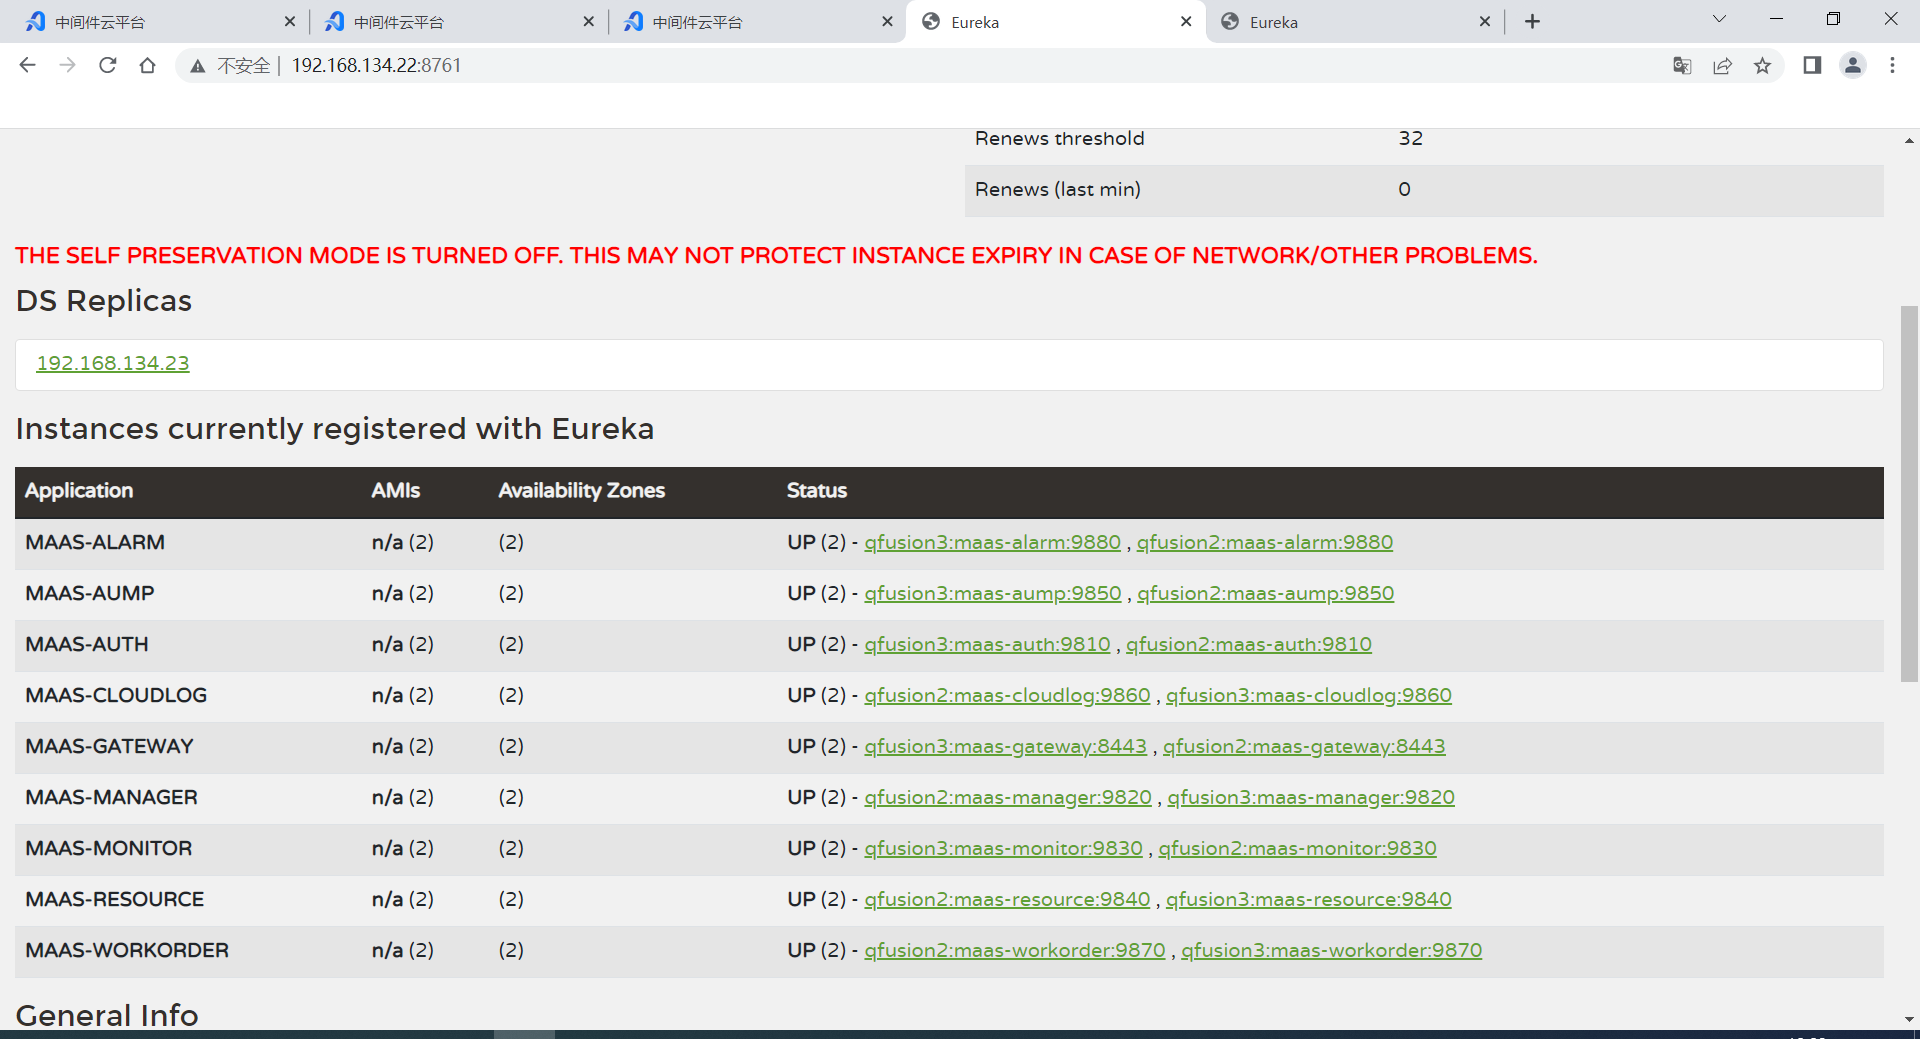The width and height of the screenshot is (1920, 1039).
Task: Select the MAAS-RESOURCE application name
Action: (114, 899)
